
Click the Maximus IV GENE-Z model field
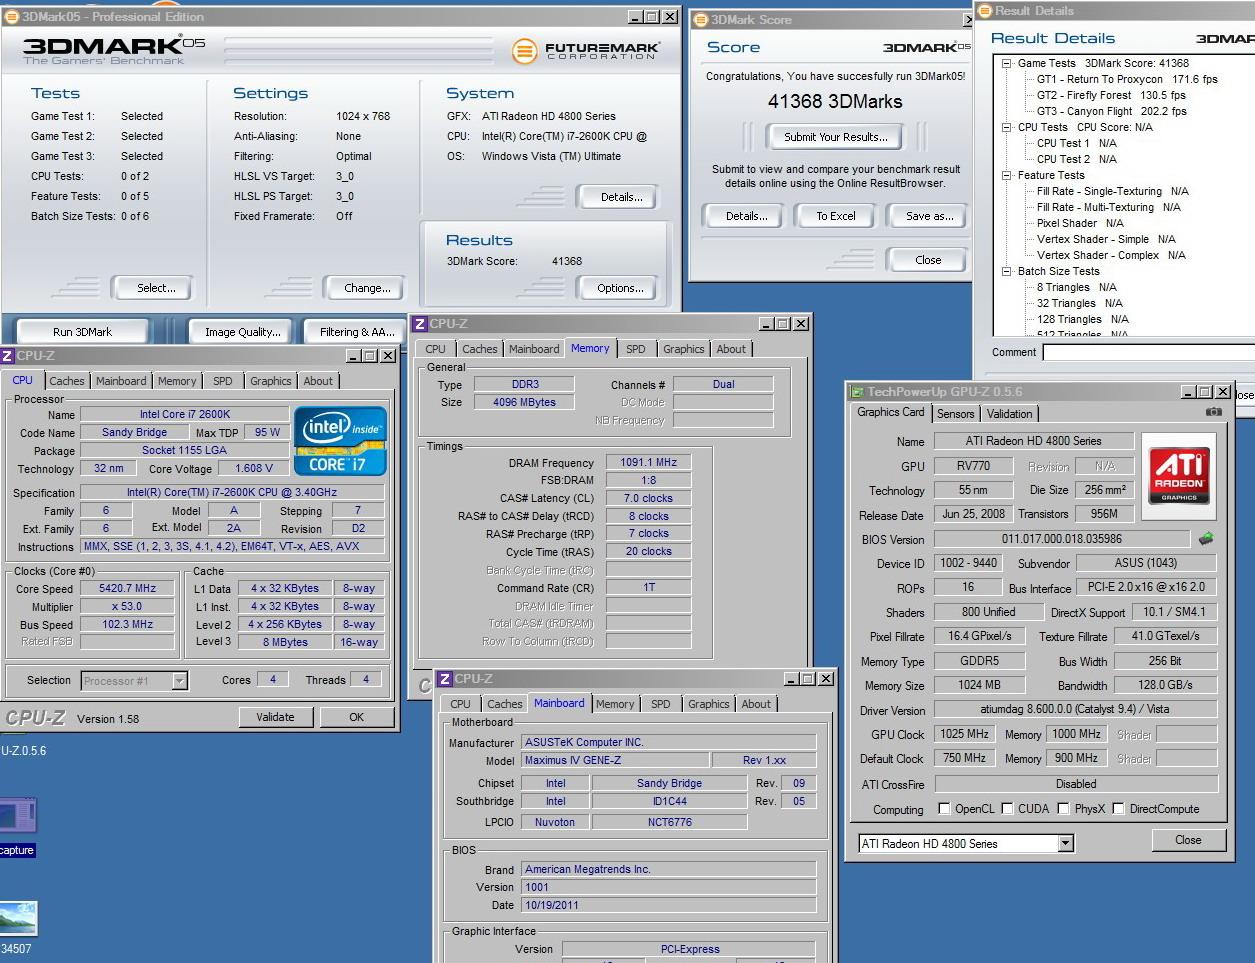coord(615,760)
